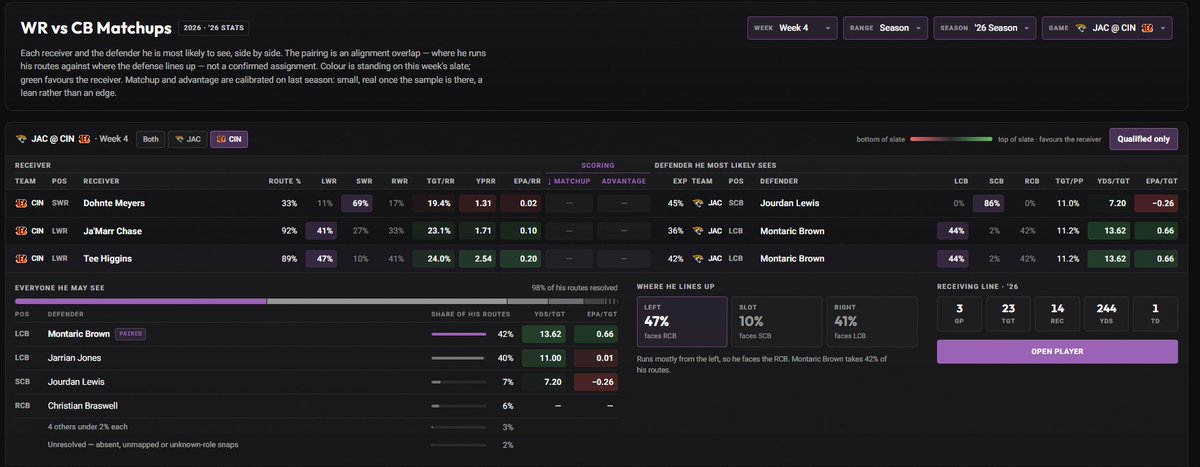The width and height of the screenshot is (1200, 467).
Task: Click the Jaguars logo in panel header
Action: click(21, 140)
